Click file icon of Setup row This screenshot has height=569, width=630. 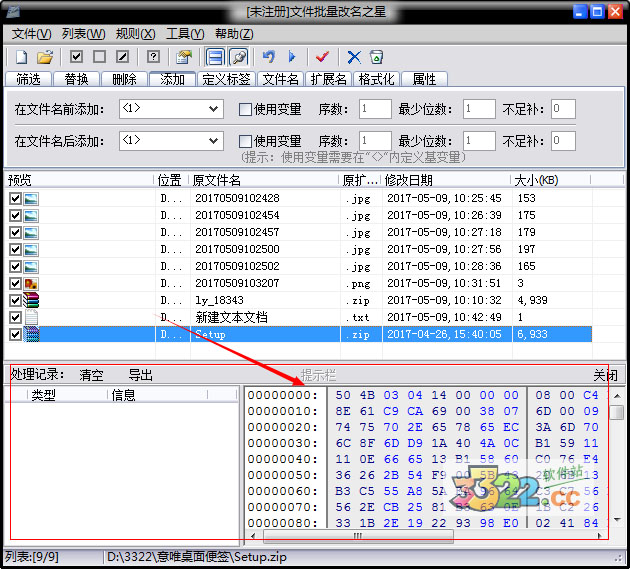31,334
